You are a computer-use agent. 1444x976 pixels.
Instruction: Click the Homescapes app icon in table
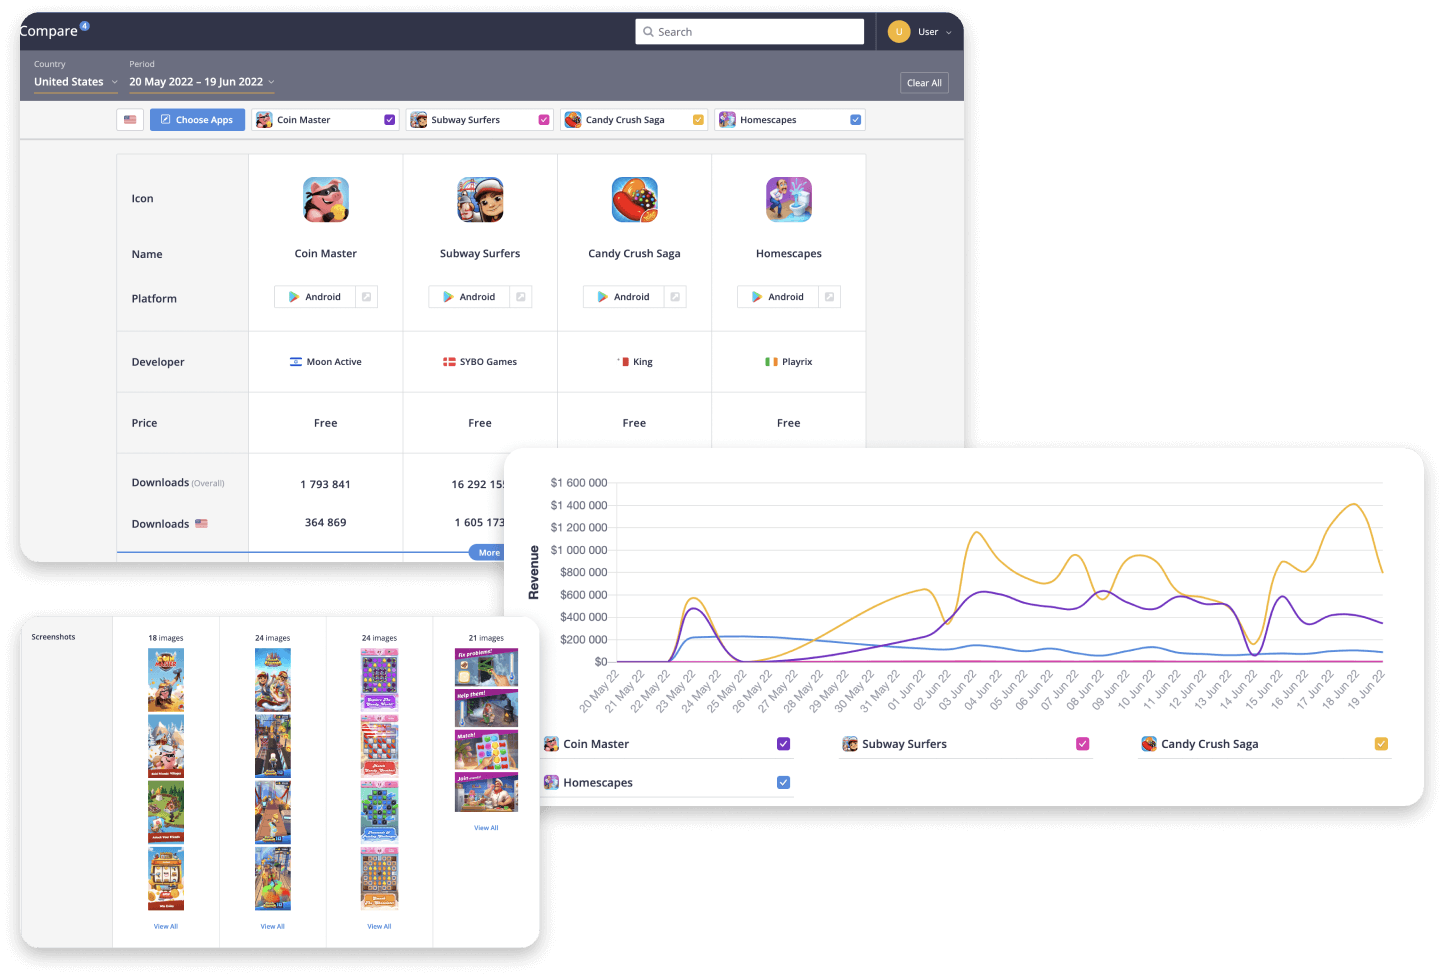pyautogui.click(x=788, y=200)
